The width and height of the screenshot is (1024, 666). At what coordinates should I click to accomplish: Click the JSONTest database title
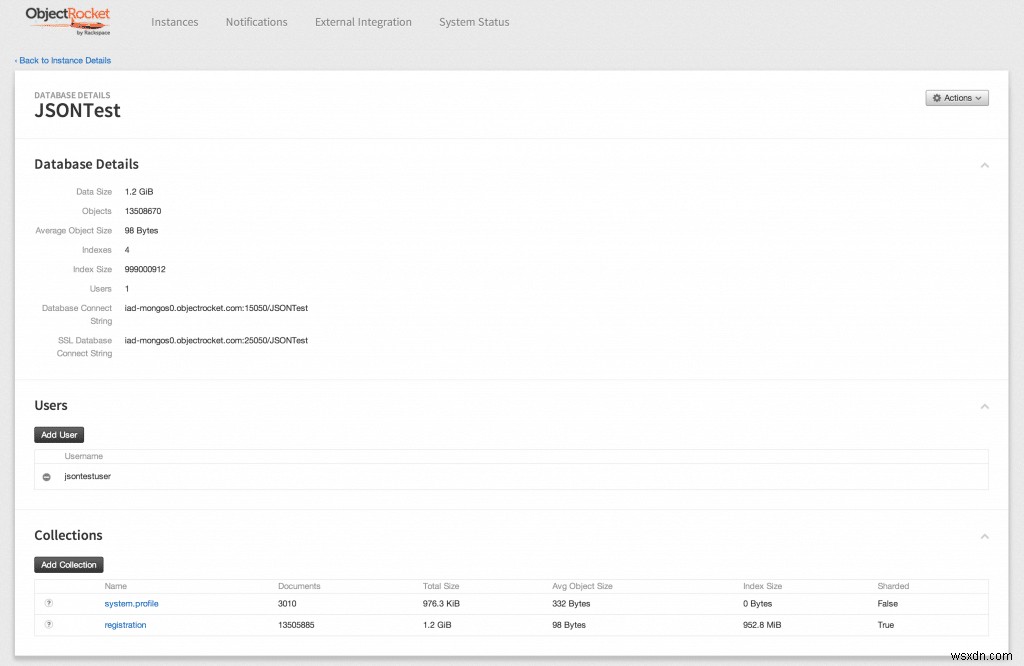point(77,110)
